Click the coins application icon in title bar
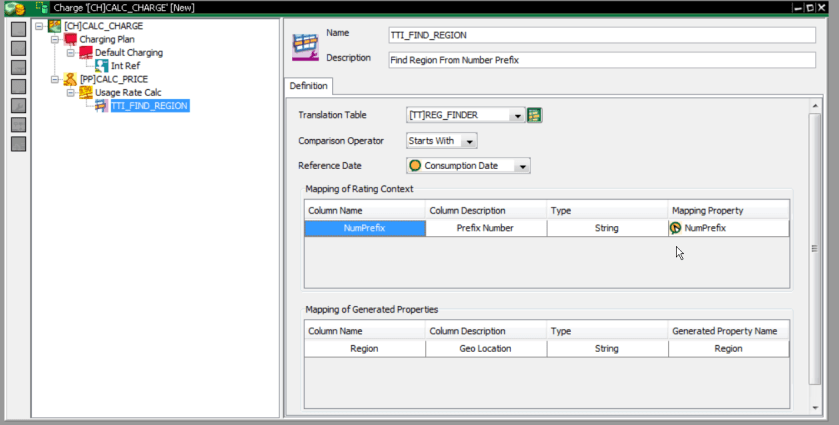 pos(12,7)
